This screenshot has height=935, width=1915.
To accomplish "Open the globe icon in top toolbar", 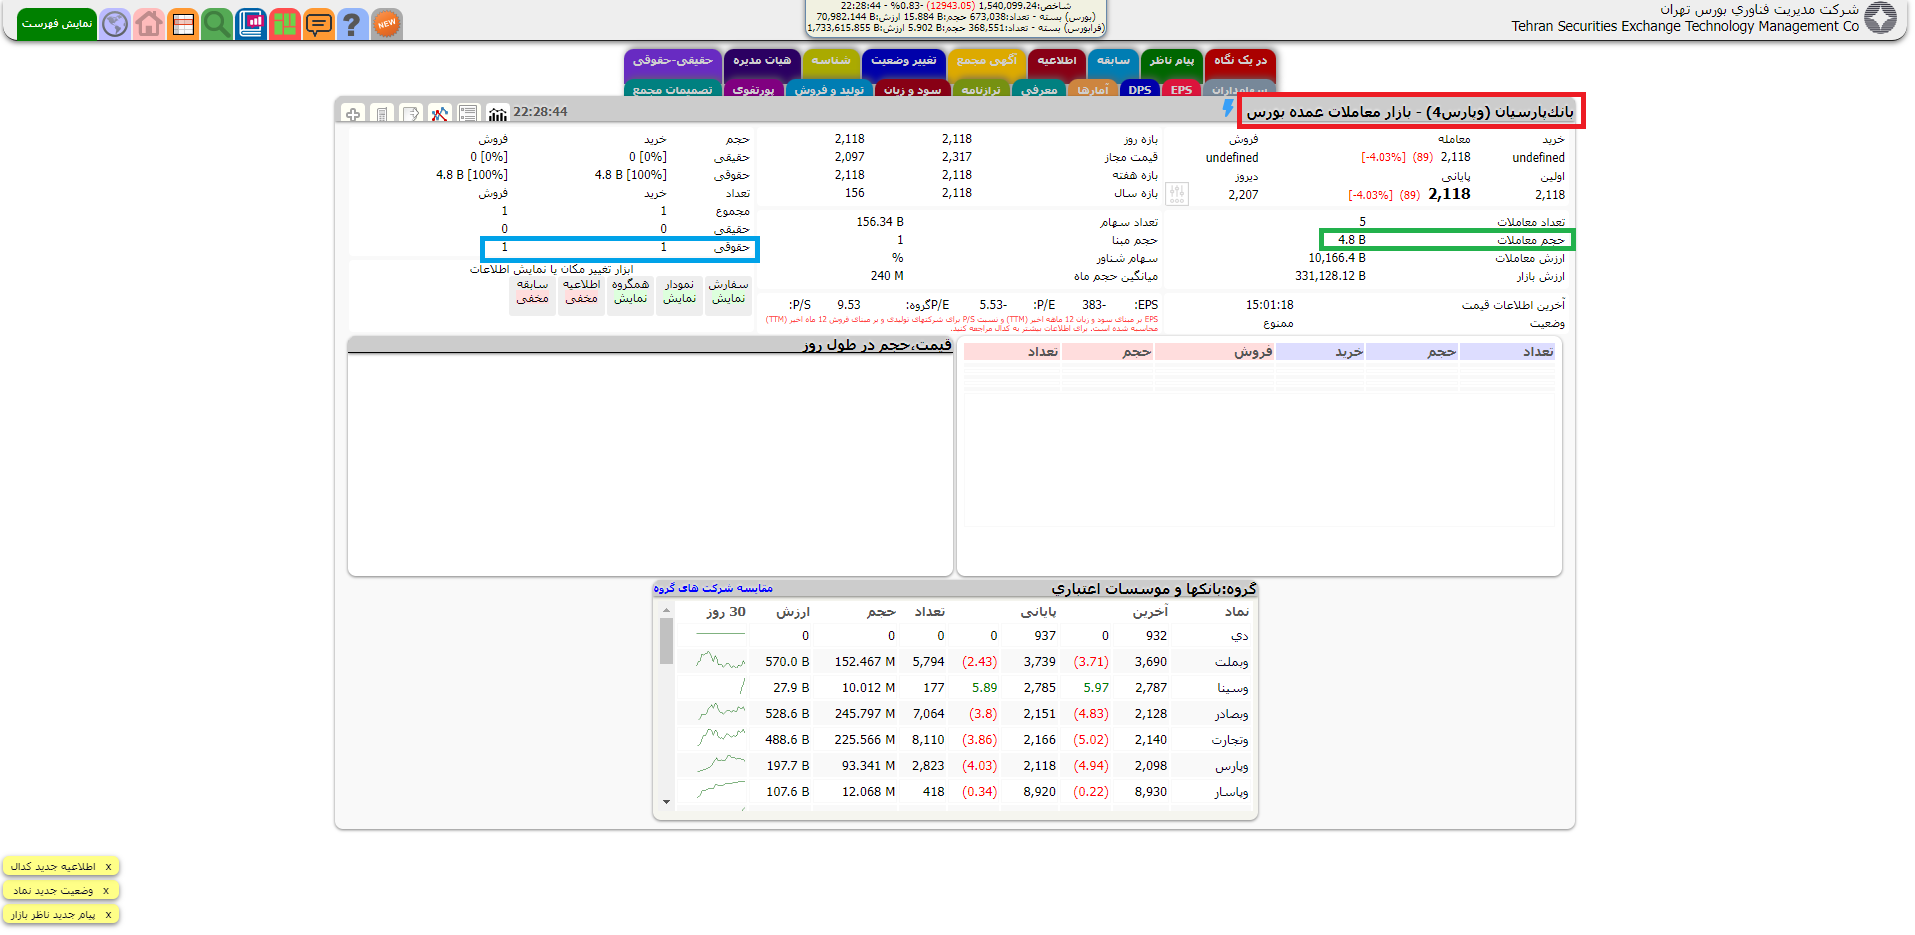I will coord(115,24).
